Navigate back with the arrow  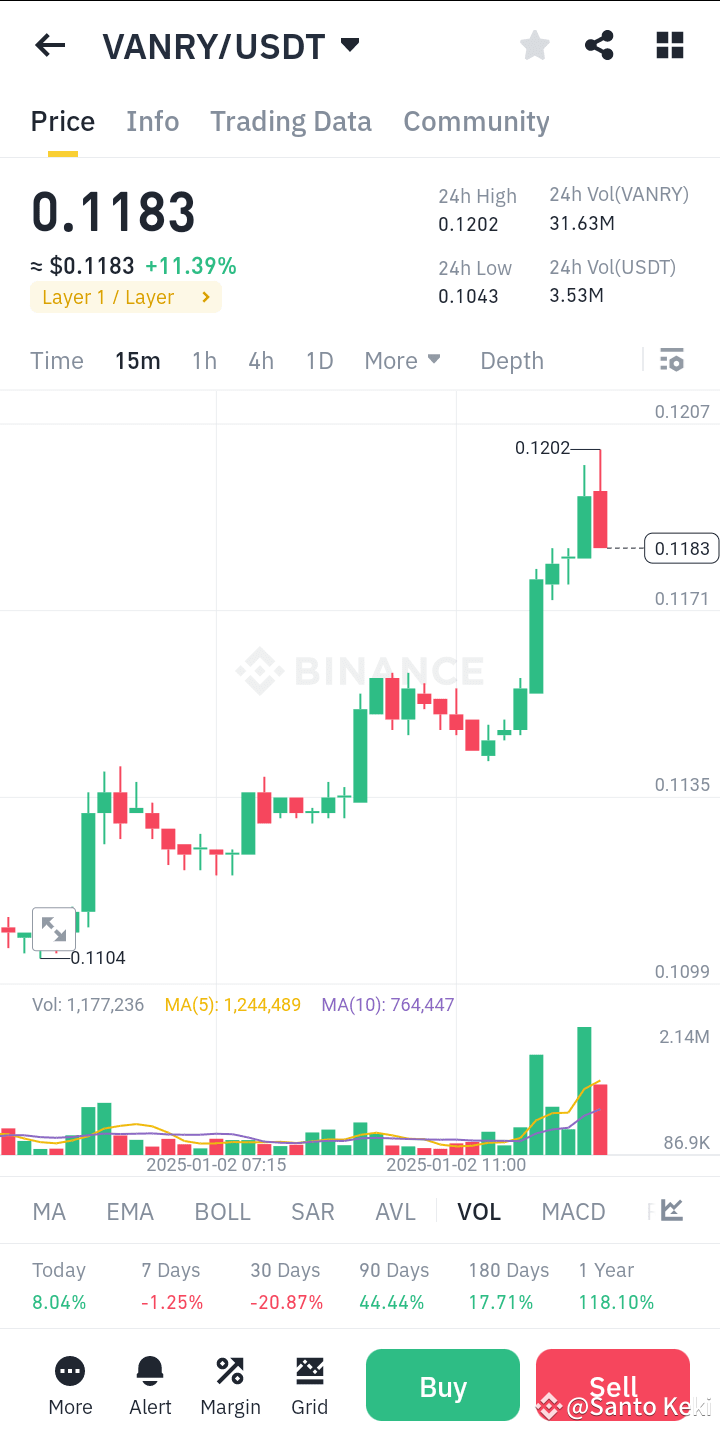[x=50, y=45]
